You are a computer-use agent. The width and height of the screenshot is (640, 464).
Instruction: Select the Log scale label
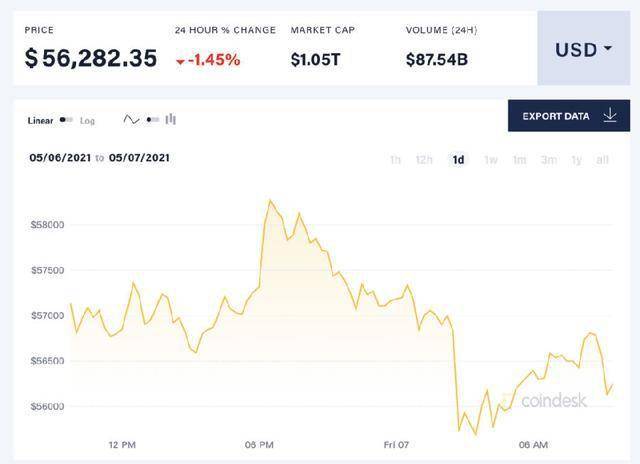tap(87, 121)
